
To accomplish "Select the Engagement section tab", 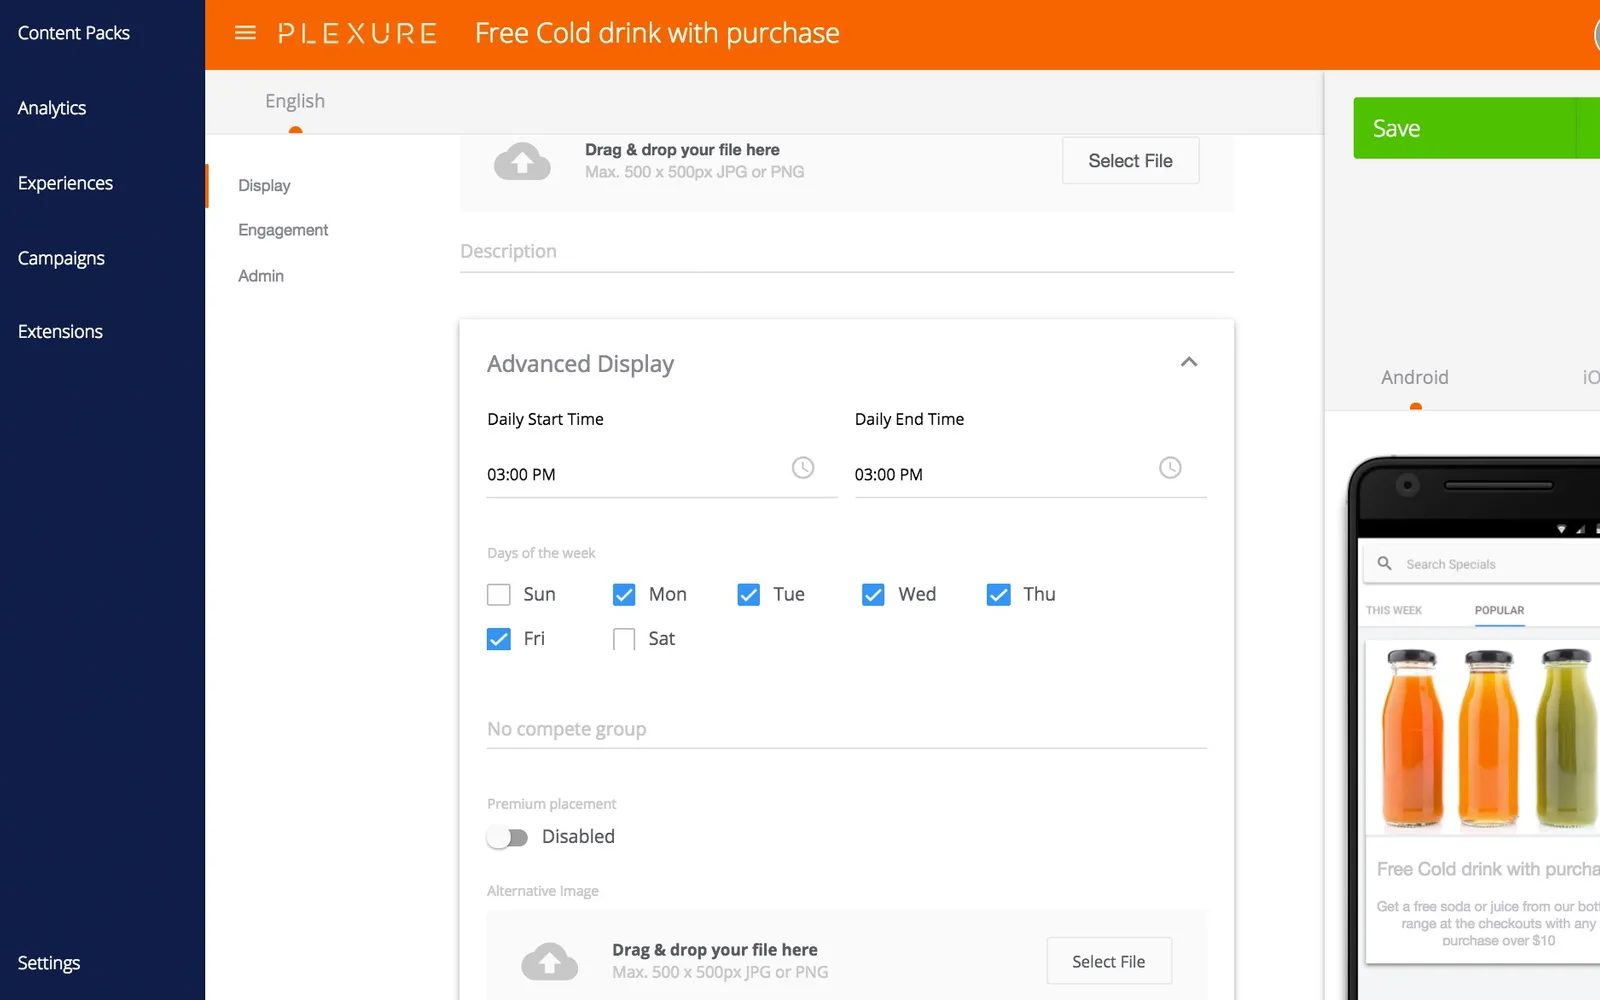I will click(x=283, y=230).
